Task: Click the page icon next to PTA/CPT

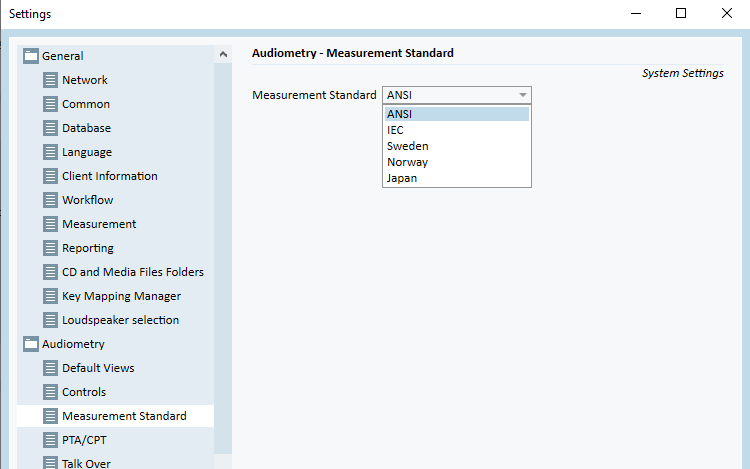Action: coord(50,440)
